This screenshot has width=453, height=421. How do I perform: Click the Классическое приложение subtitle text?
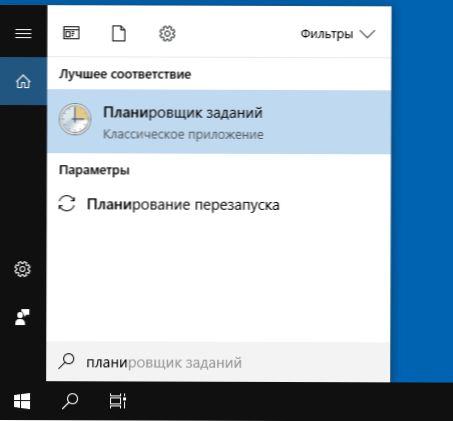[183, 135]
